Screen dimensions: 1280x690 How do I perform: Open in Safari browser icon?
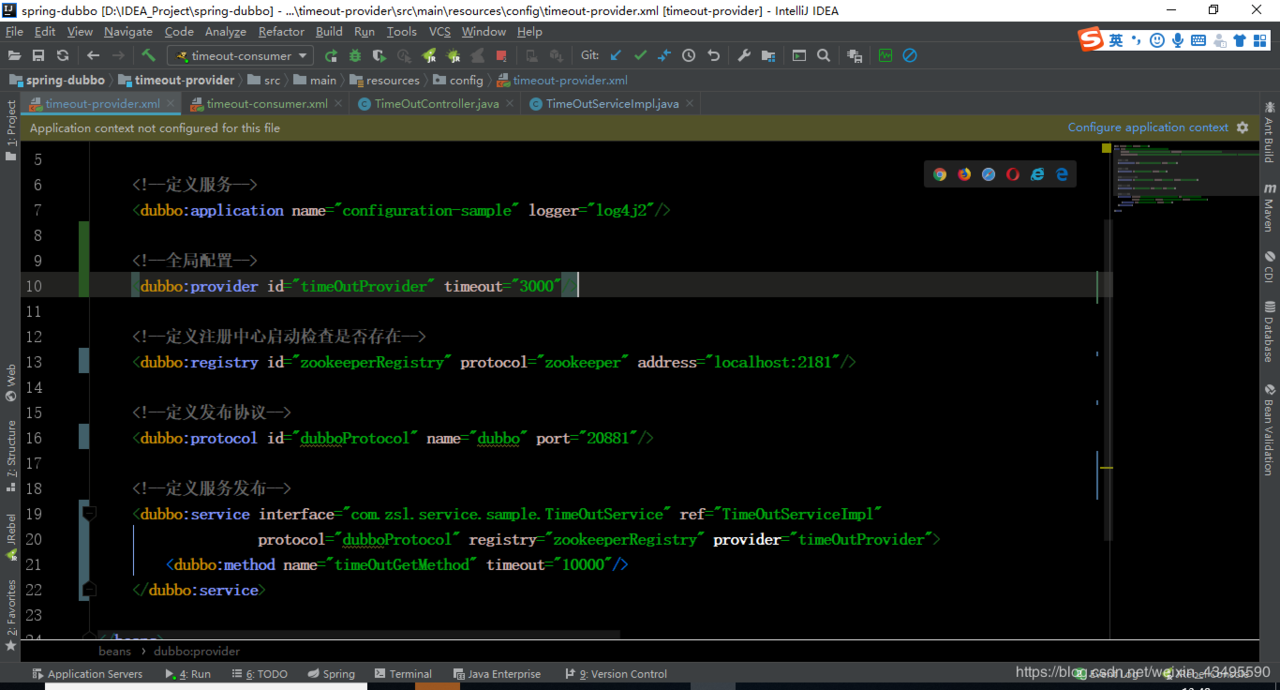pos(988,174)
